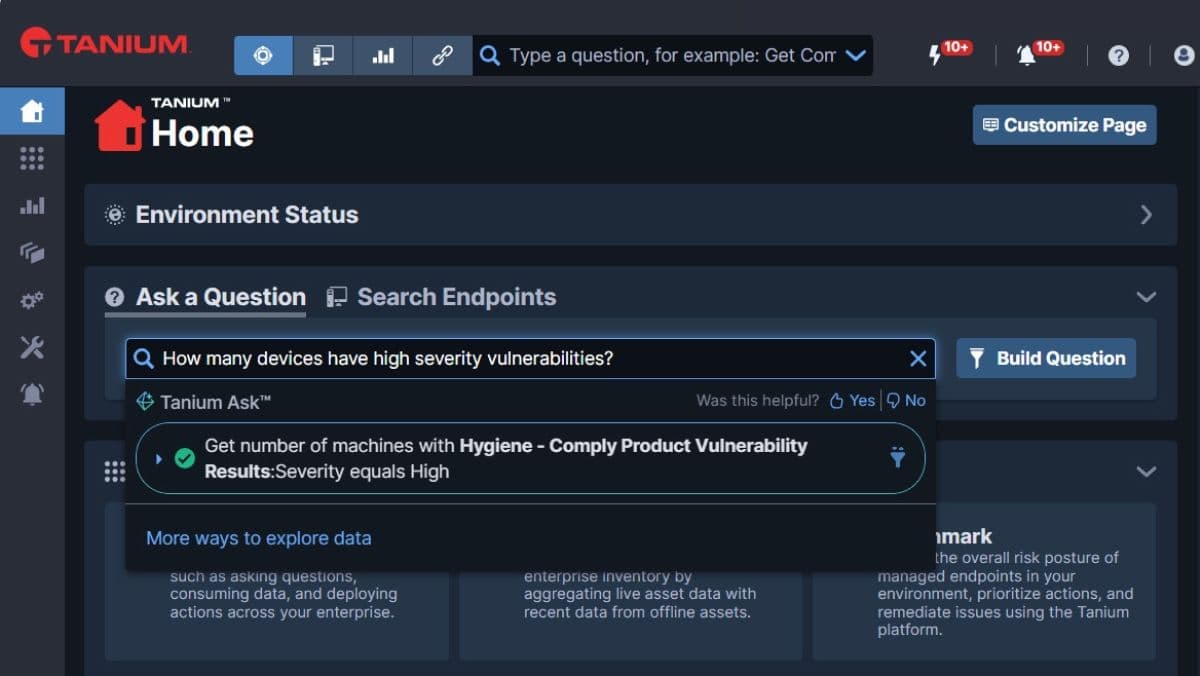Go to Home in left sidebar
This screenshot has height=676, width=1200.
click(x=32, y=111)
